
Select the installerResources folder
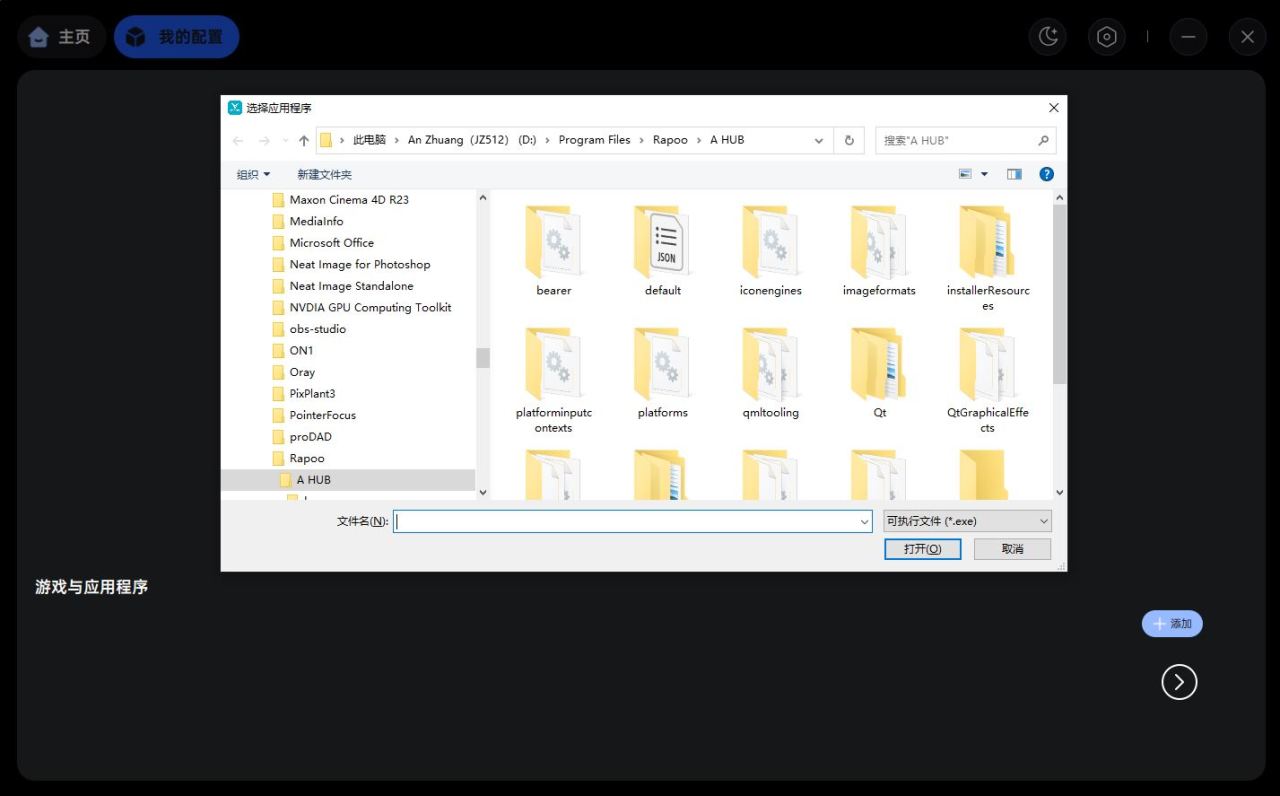point(987,258)
